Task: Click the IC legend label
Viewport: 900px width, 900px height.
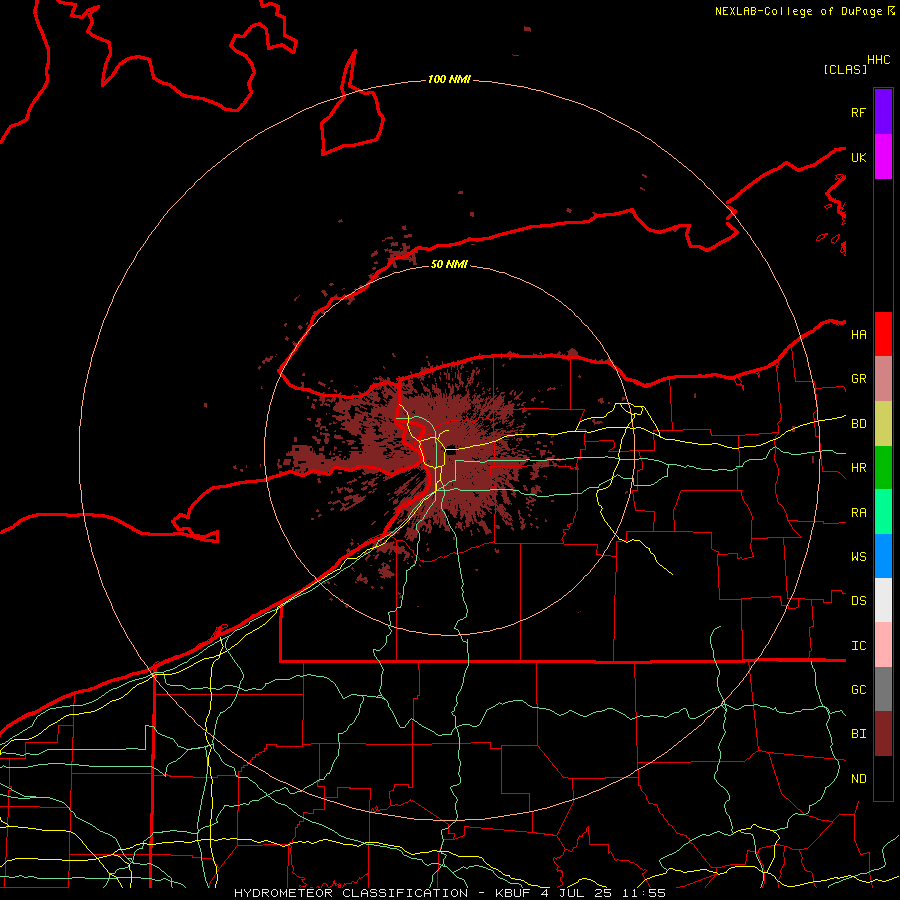Action: tap(858, 646)
